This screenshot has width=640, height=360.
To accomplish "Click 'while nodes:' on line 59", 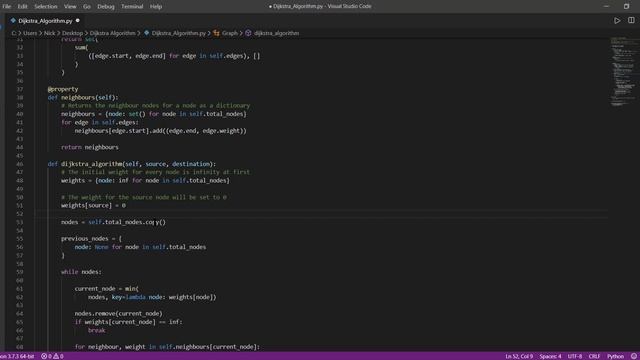I will pos(81,272).
